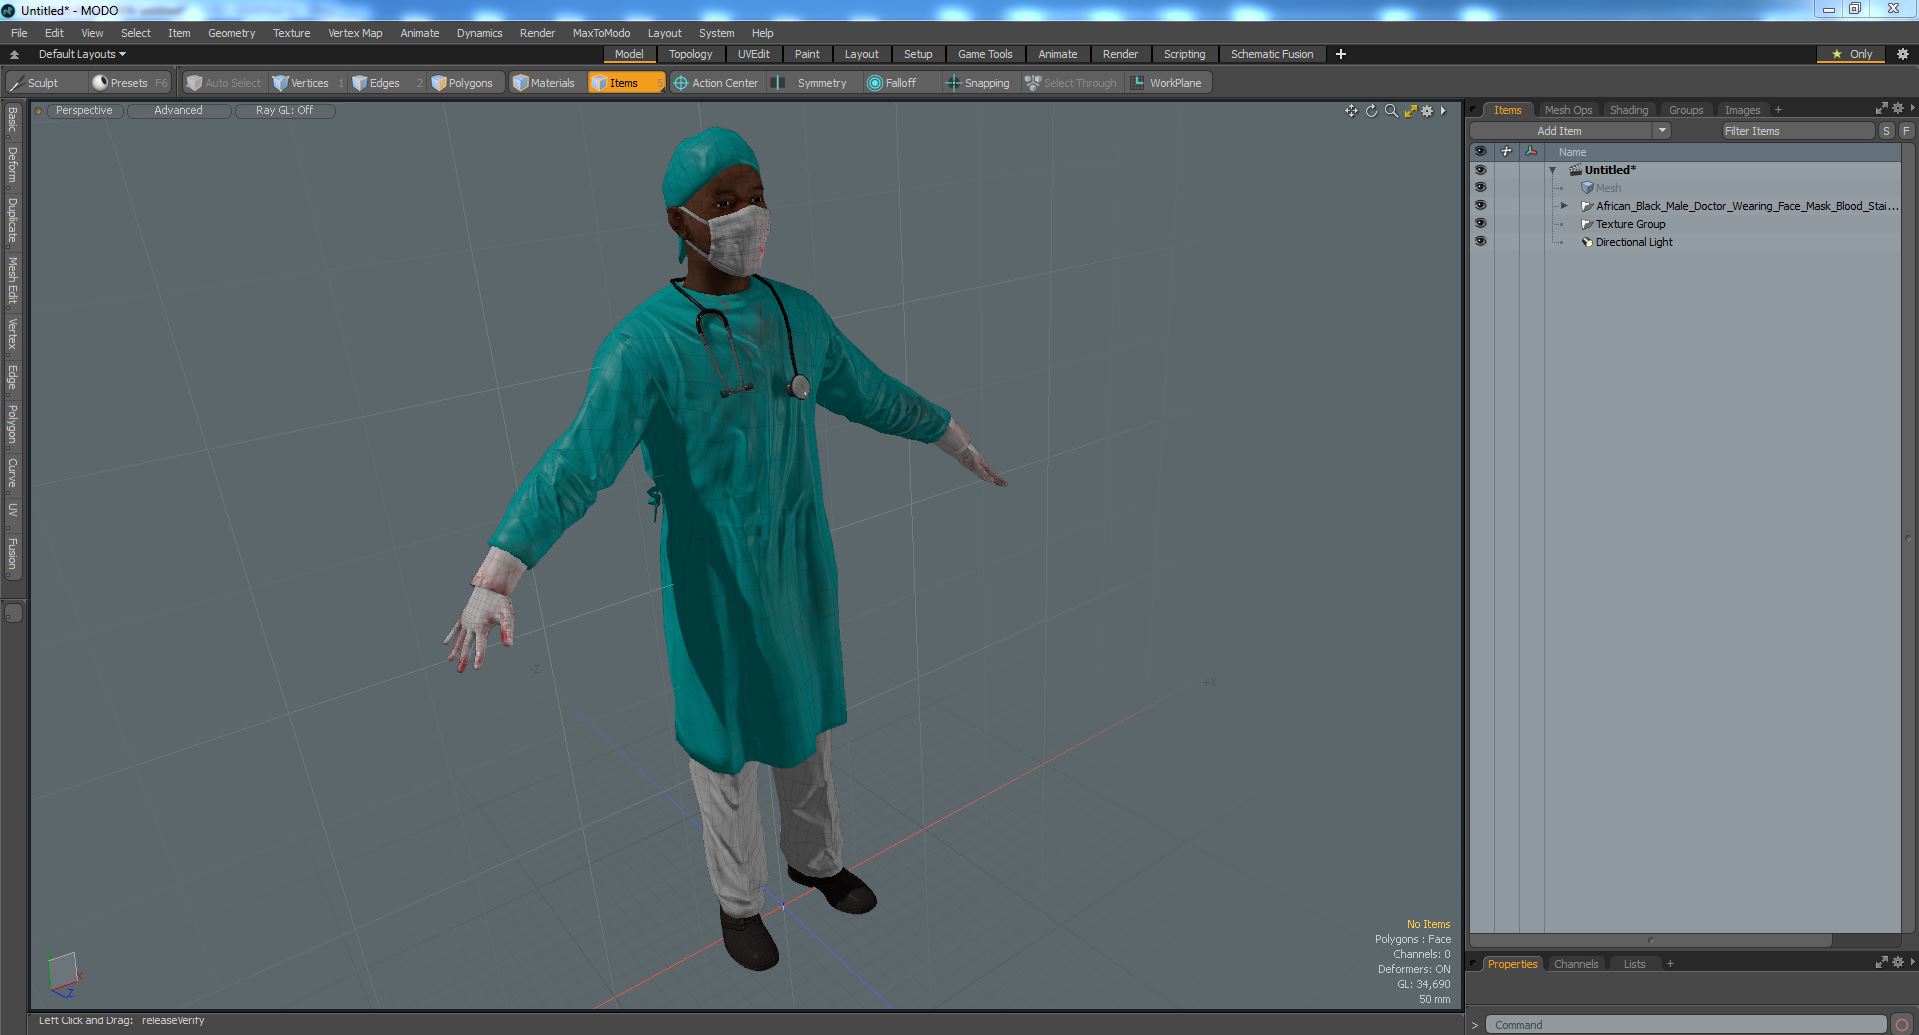Open the Channels tab
This screenshot has width=1919, height=1035.
(1575, 964)
